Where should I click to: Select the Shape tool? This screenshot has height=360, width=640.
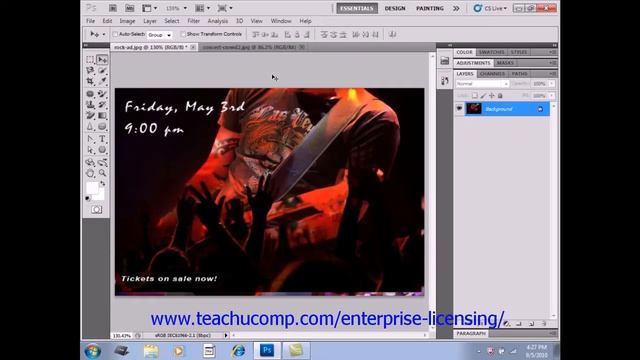[x=102, y=150]
